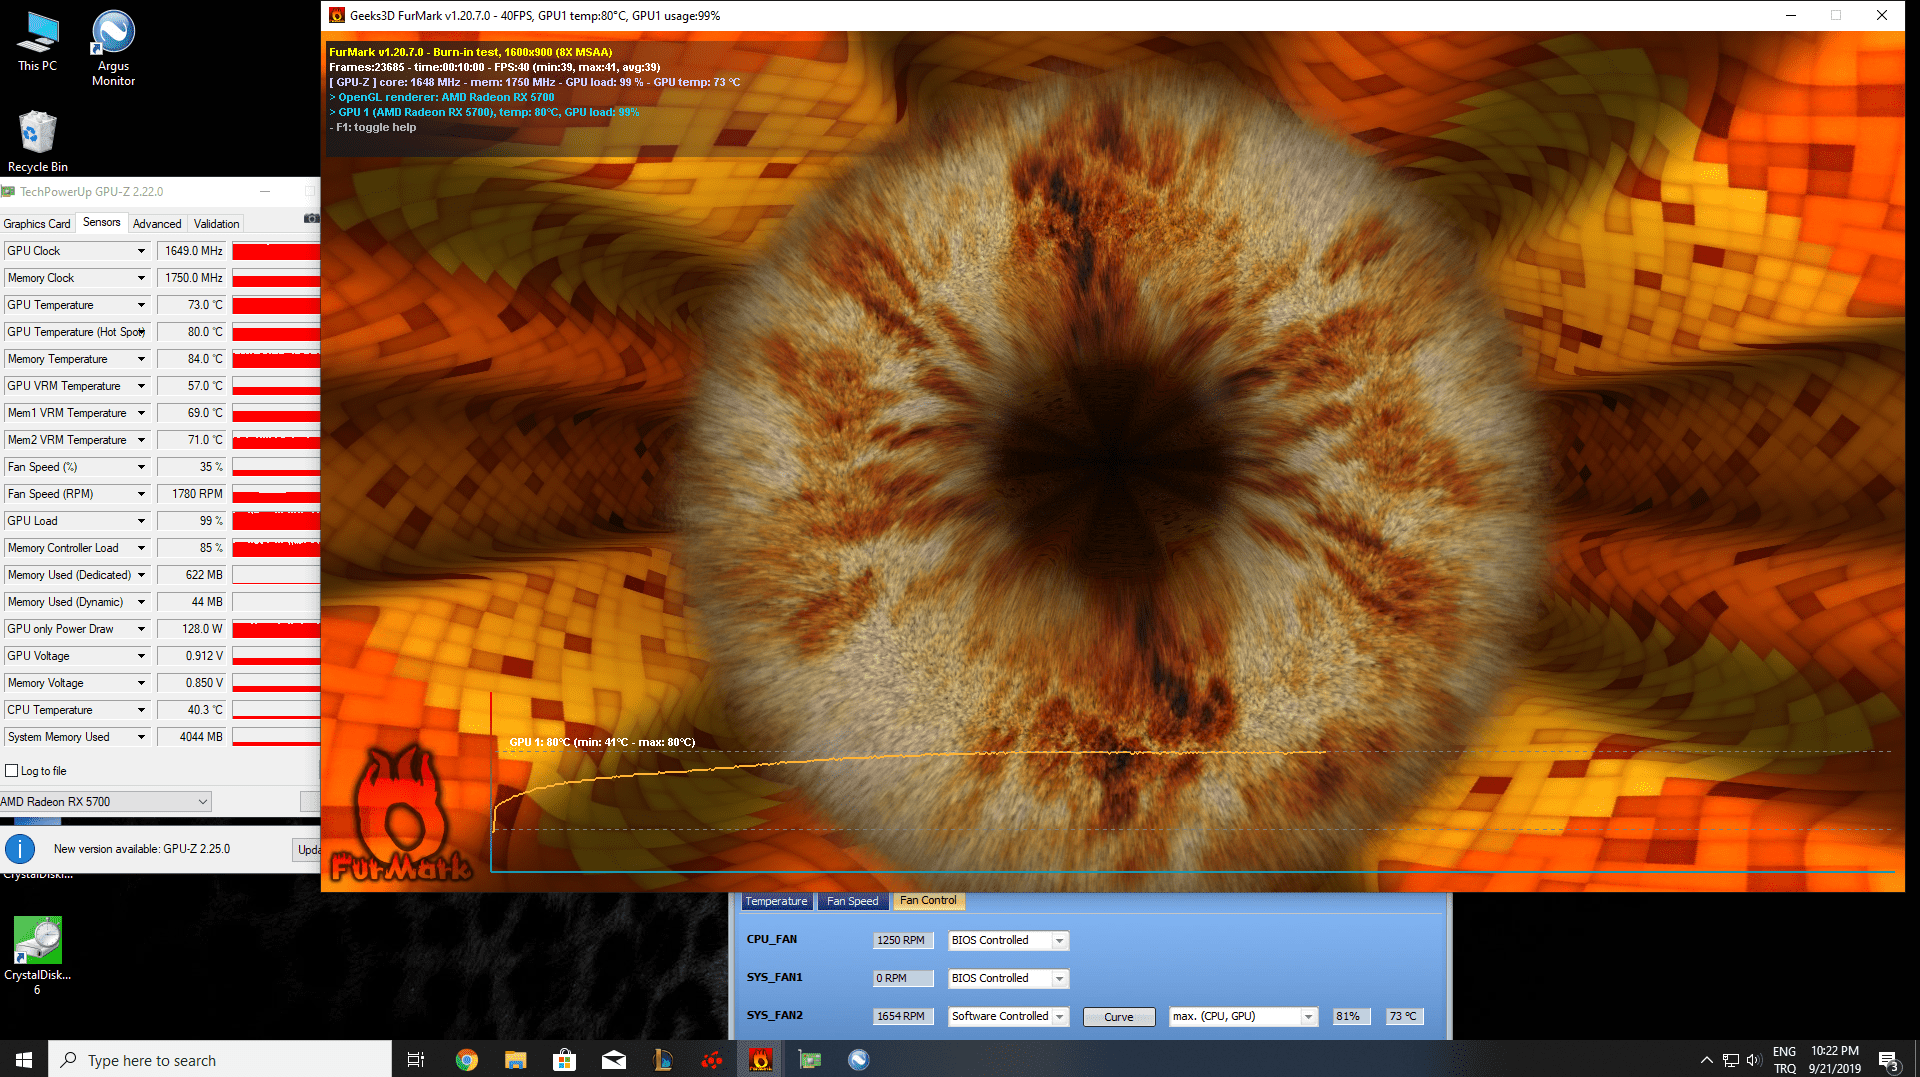This screenshot has height=1077, width=1920.
Task: Open the AMD Radeon RX 5700 device selector
Action: pos(105,802)
